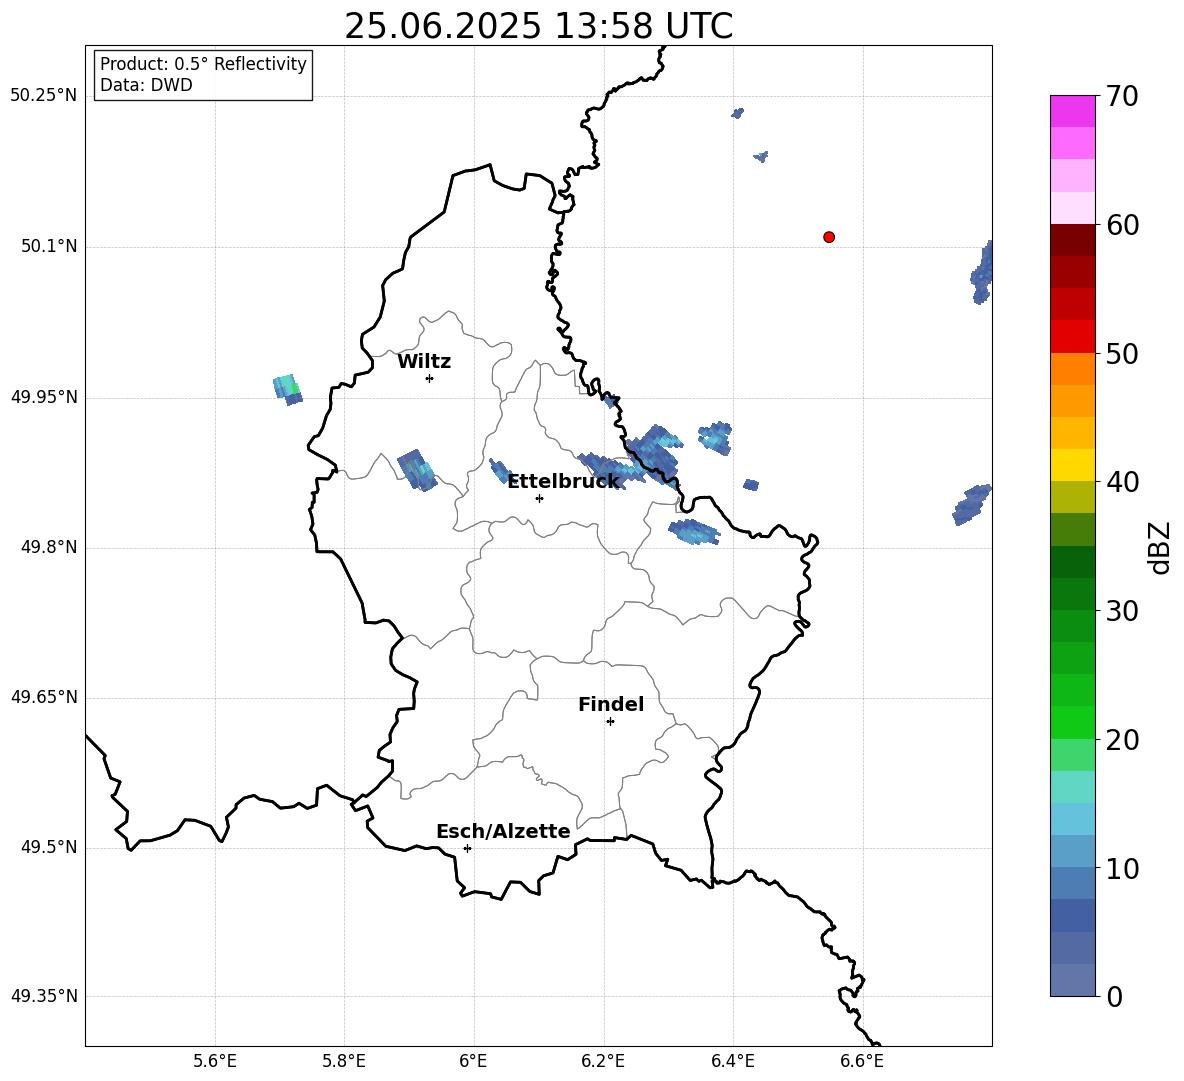
Task: Click the Ettelbruck city label
Action: tap(563, 482)
